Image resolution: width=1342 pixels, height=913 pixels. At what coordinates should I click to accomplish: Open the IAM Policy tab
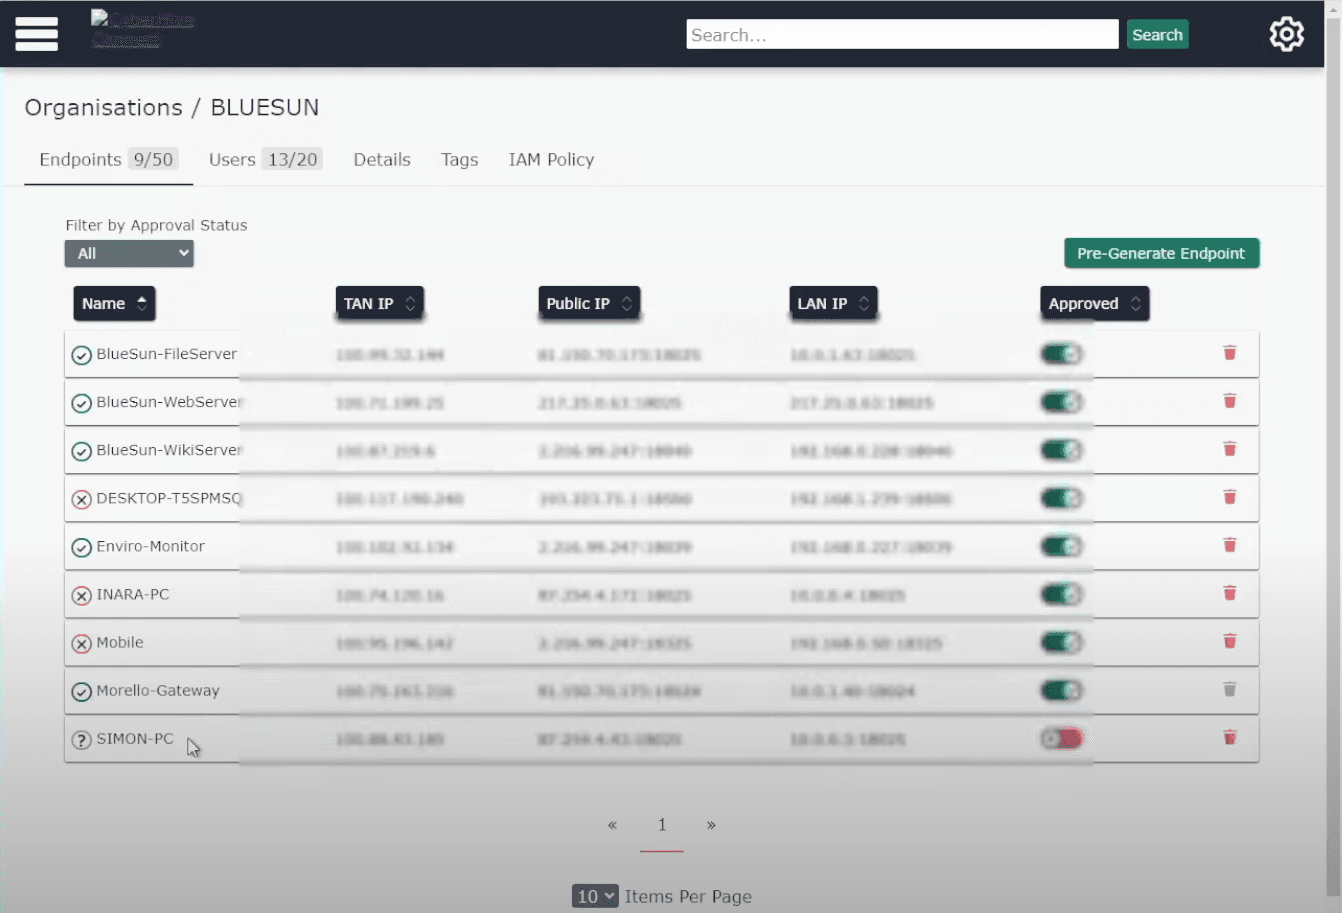click(551, 160)
